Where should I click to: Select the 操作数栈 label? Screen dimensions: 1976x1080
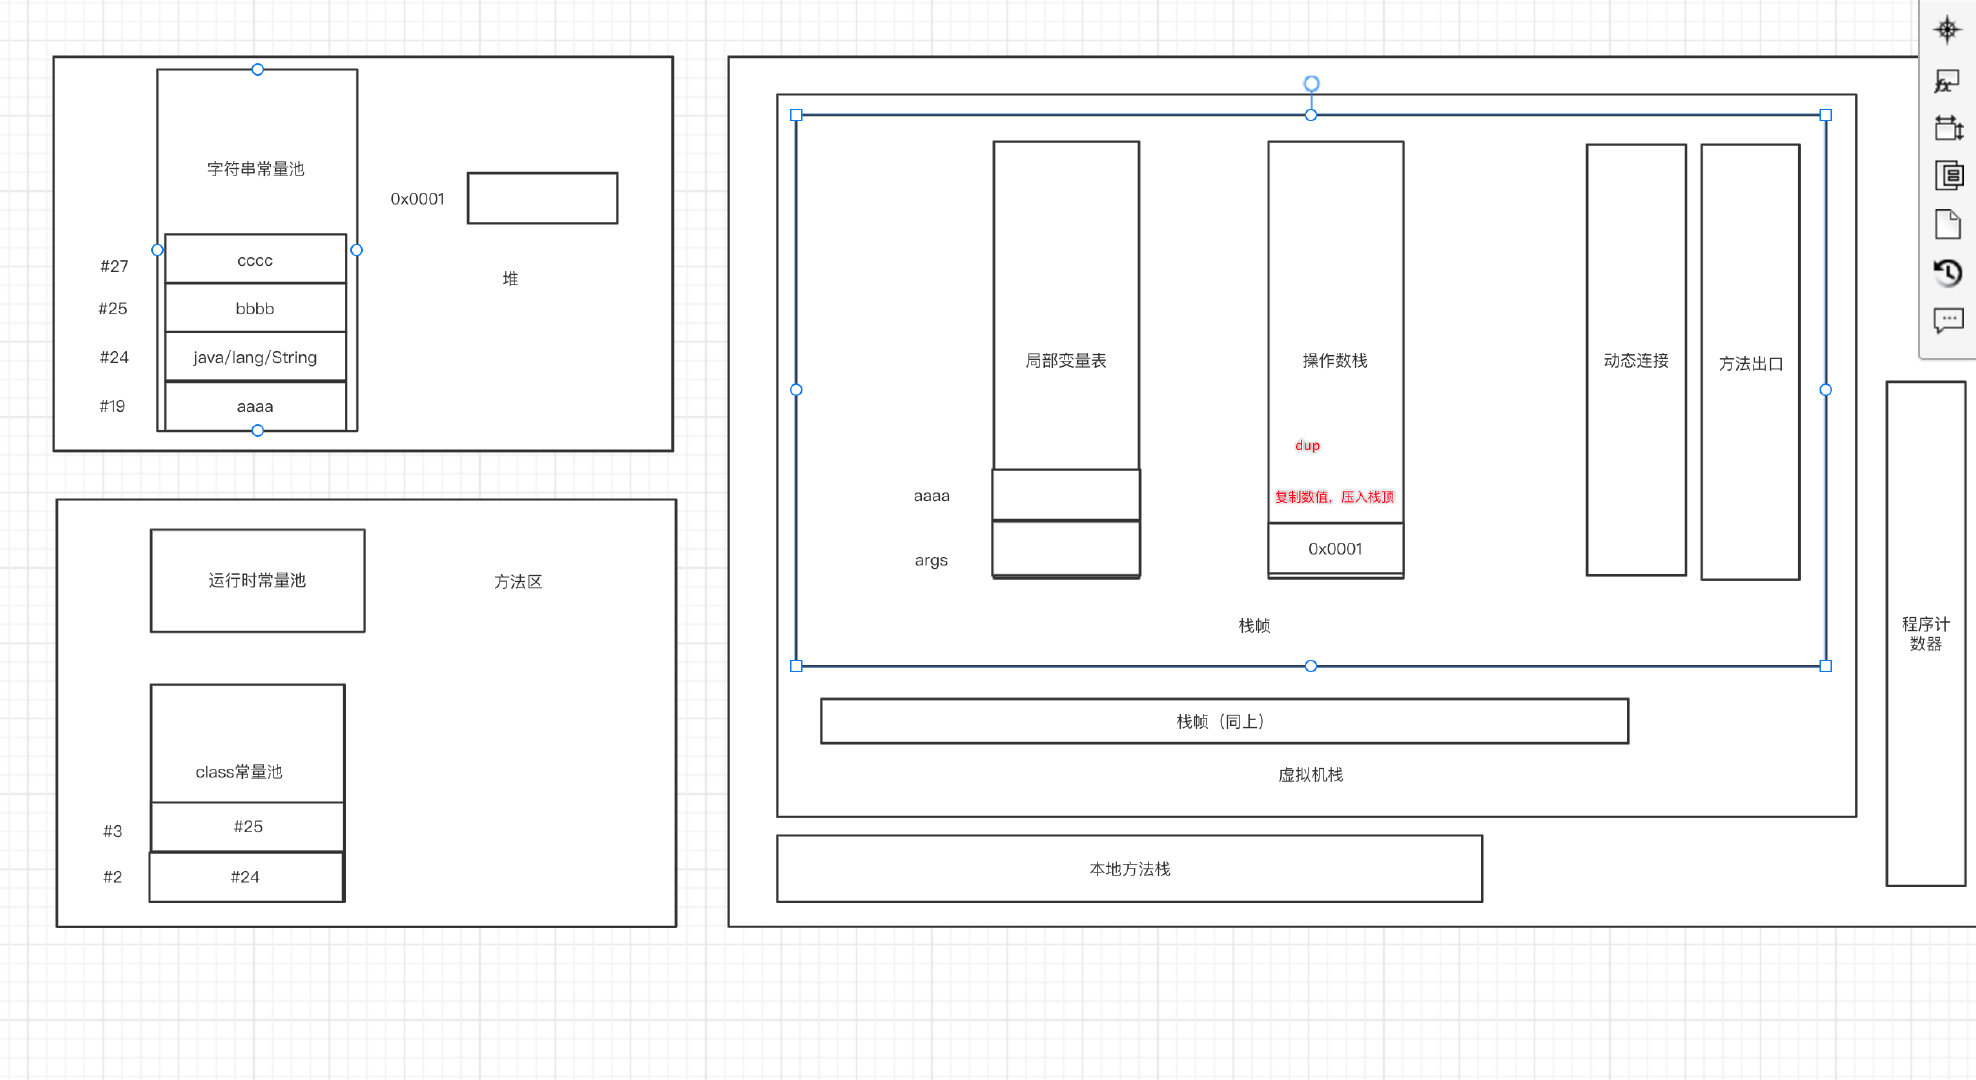1335,361
